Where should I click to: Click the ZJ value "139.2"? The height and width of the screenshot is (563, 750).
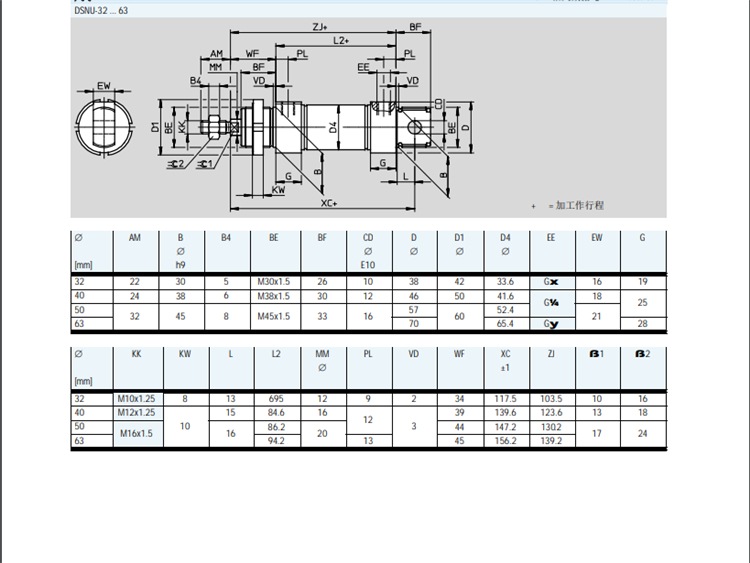tap(551, 441)
